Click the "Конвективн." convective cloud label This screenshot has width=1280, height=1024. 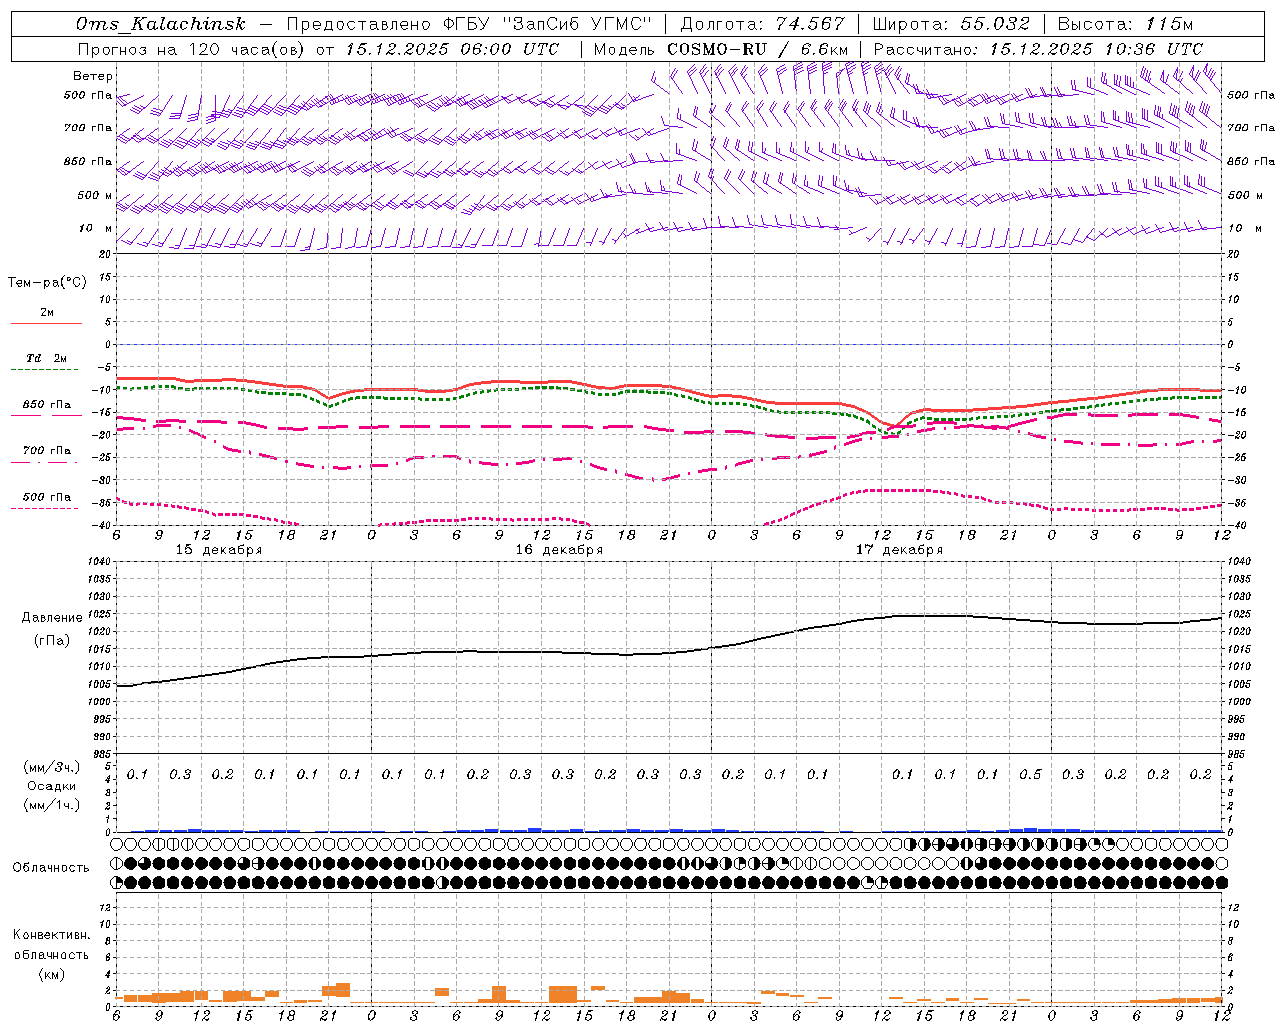coord(51,935)
